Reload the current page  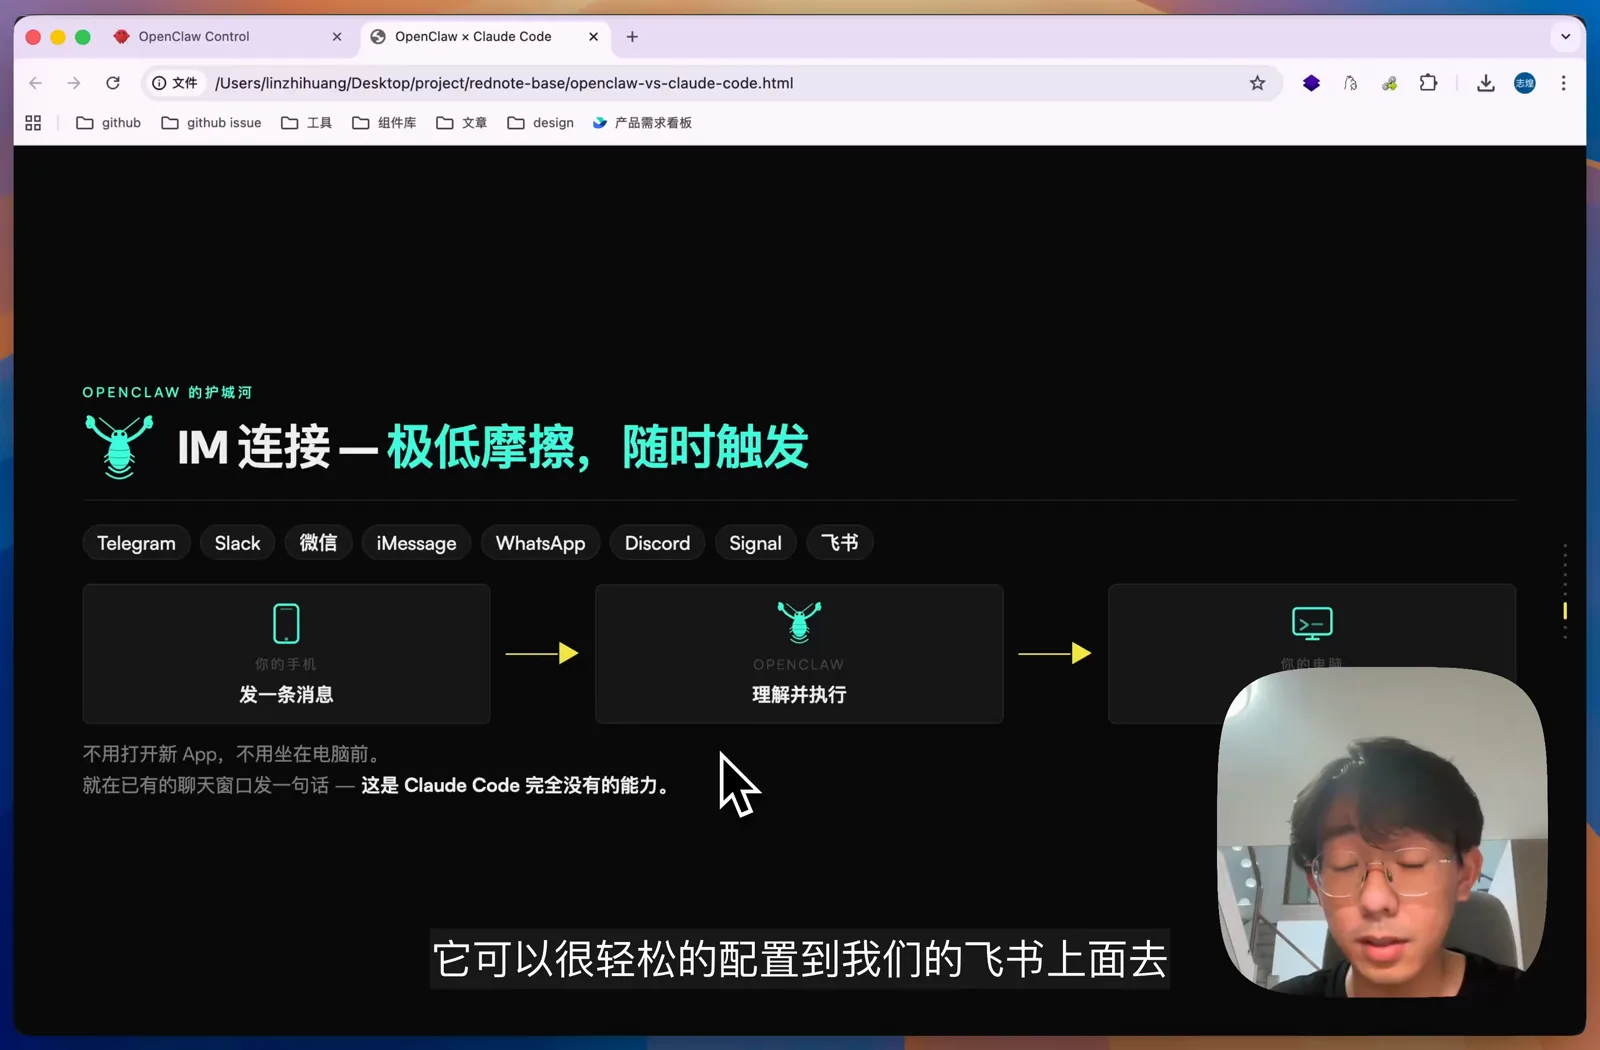(x=113, y=83)
